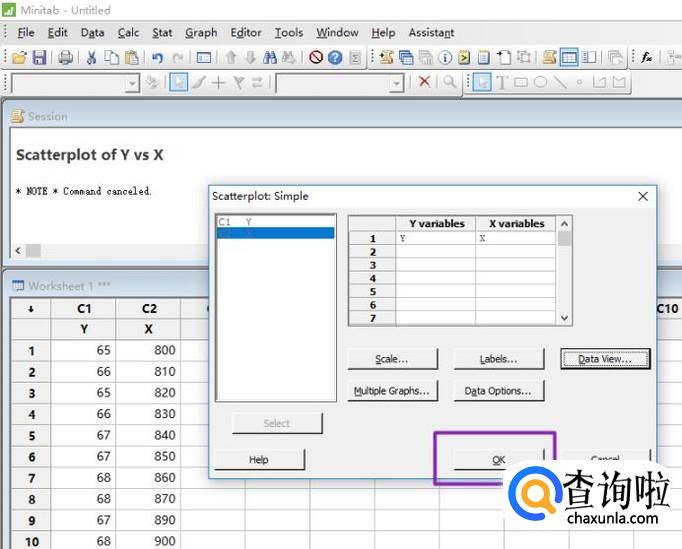Click the Open Project folder icon
This screenshot has width=682, height=549.
click(x=19, y=57)
